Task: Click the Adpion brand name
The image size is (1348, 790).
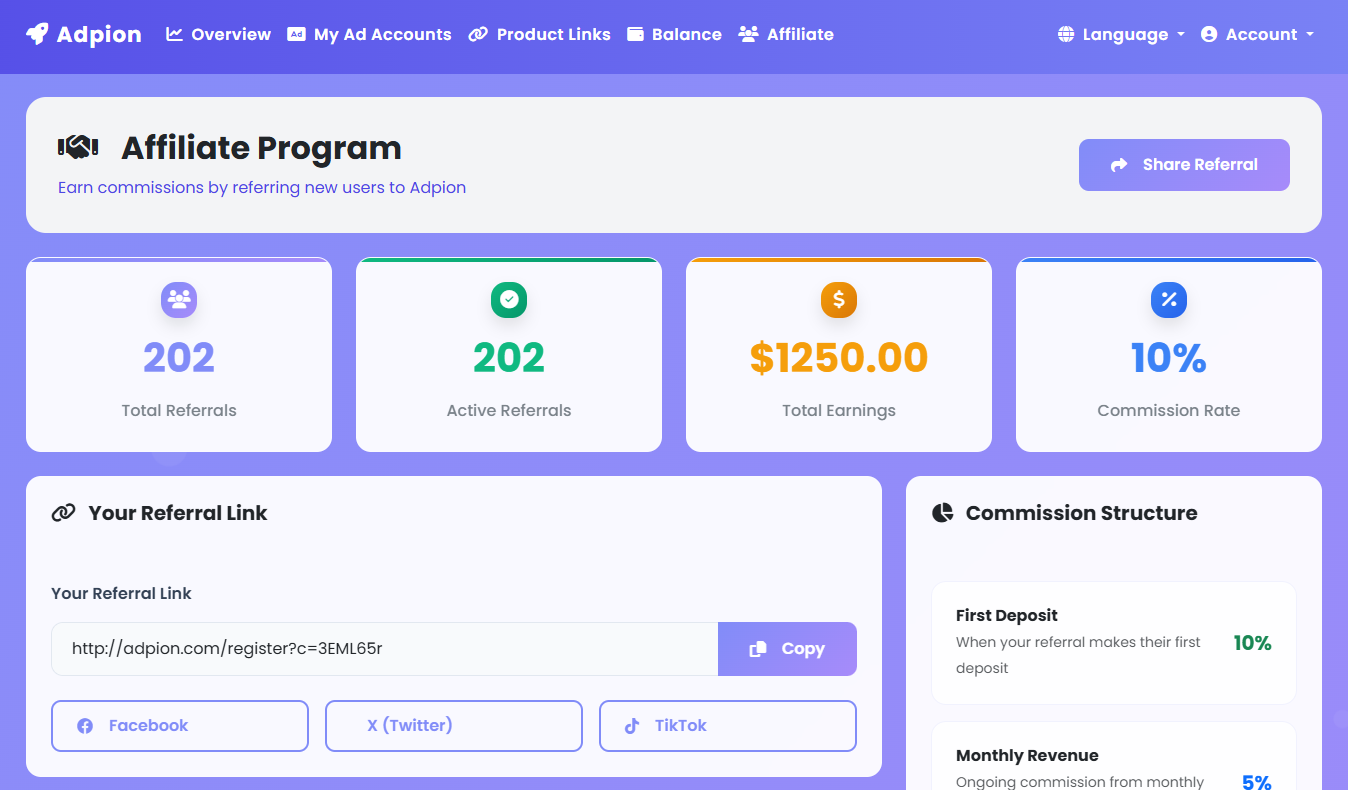Action: tap(99, 34)
